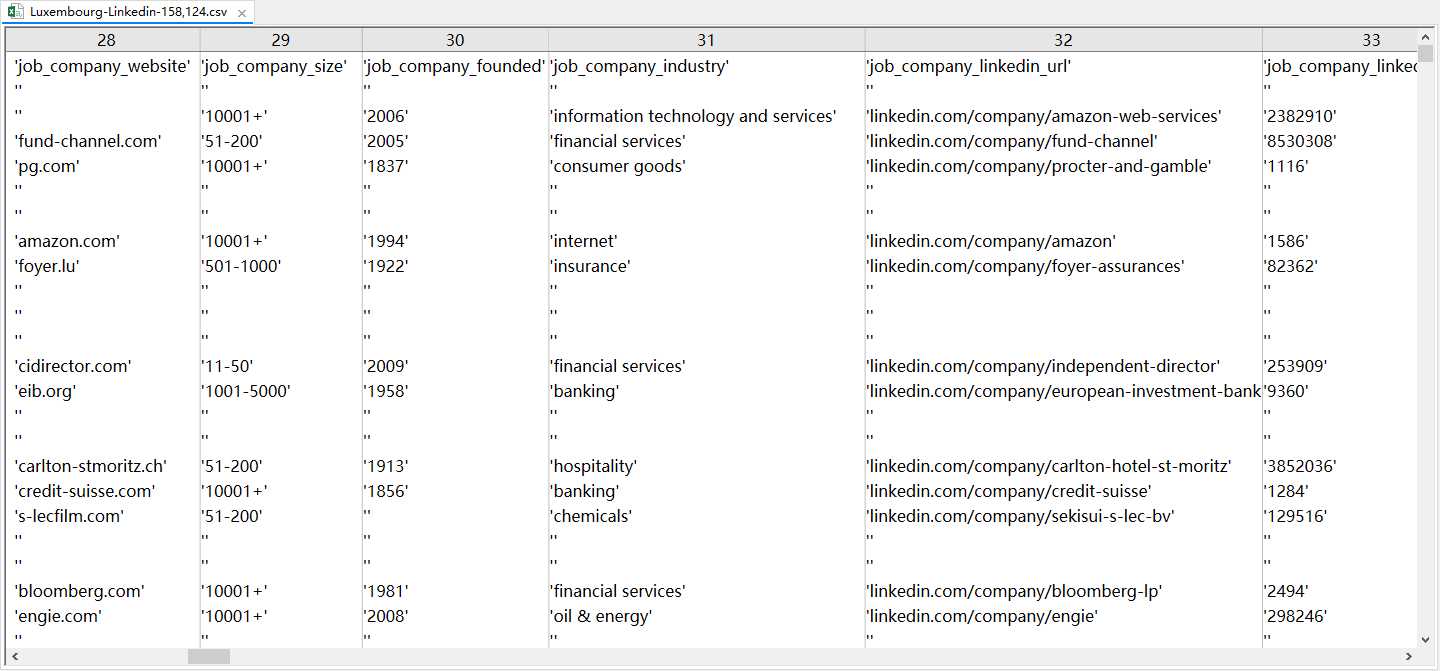Select the foyer-assurances LinkedIn URL cell
The height and width of the screenshot is (671, 1440).
[1063, 266]
